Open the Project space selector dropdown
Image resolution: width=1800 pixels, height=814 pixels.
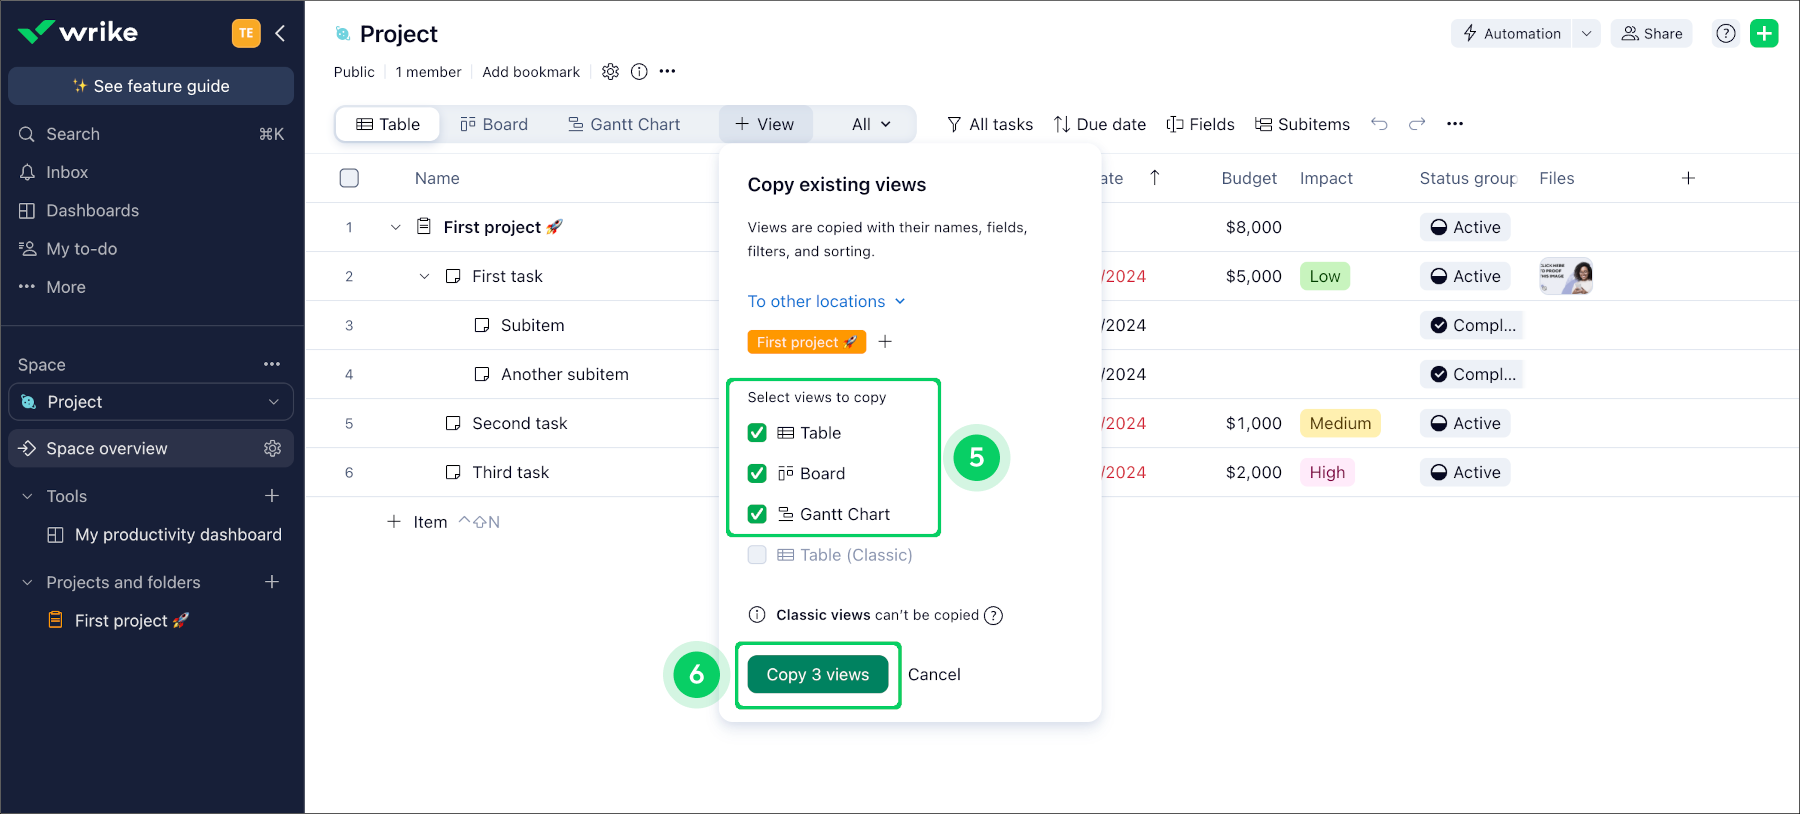pyautogui.click(x=151, y=402)
